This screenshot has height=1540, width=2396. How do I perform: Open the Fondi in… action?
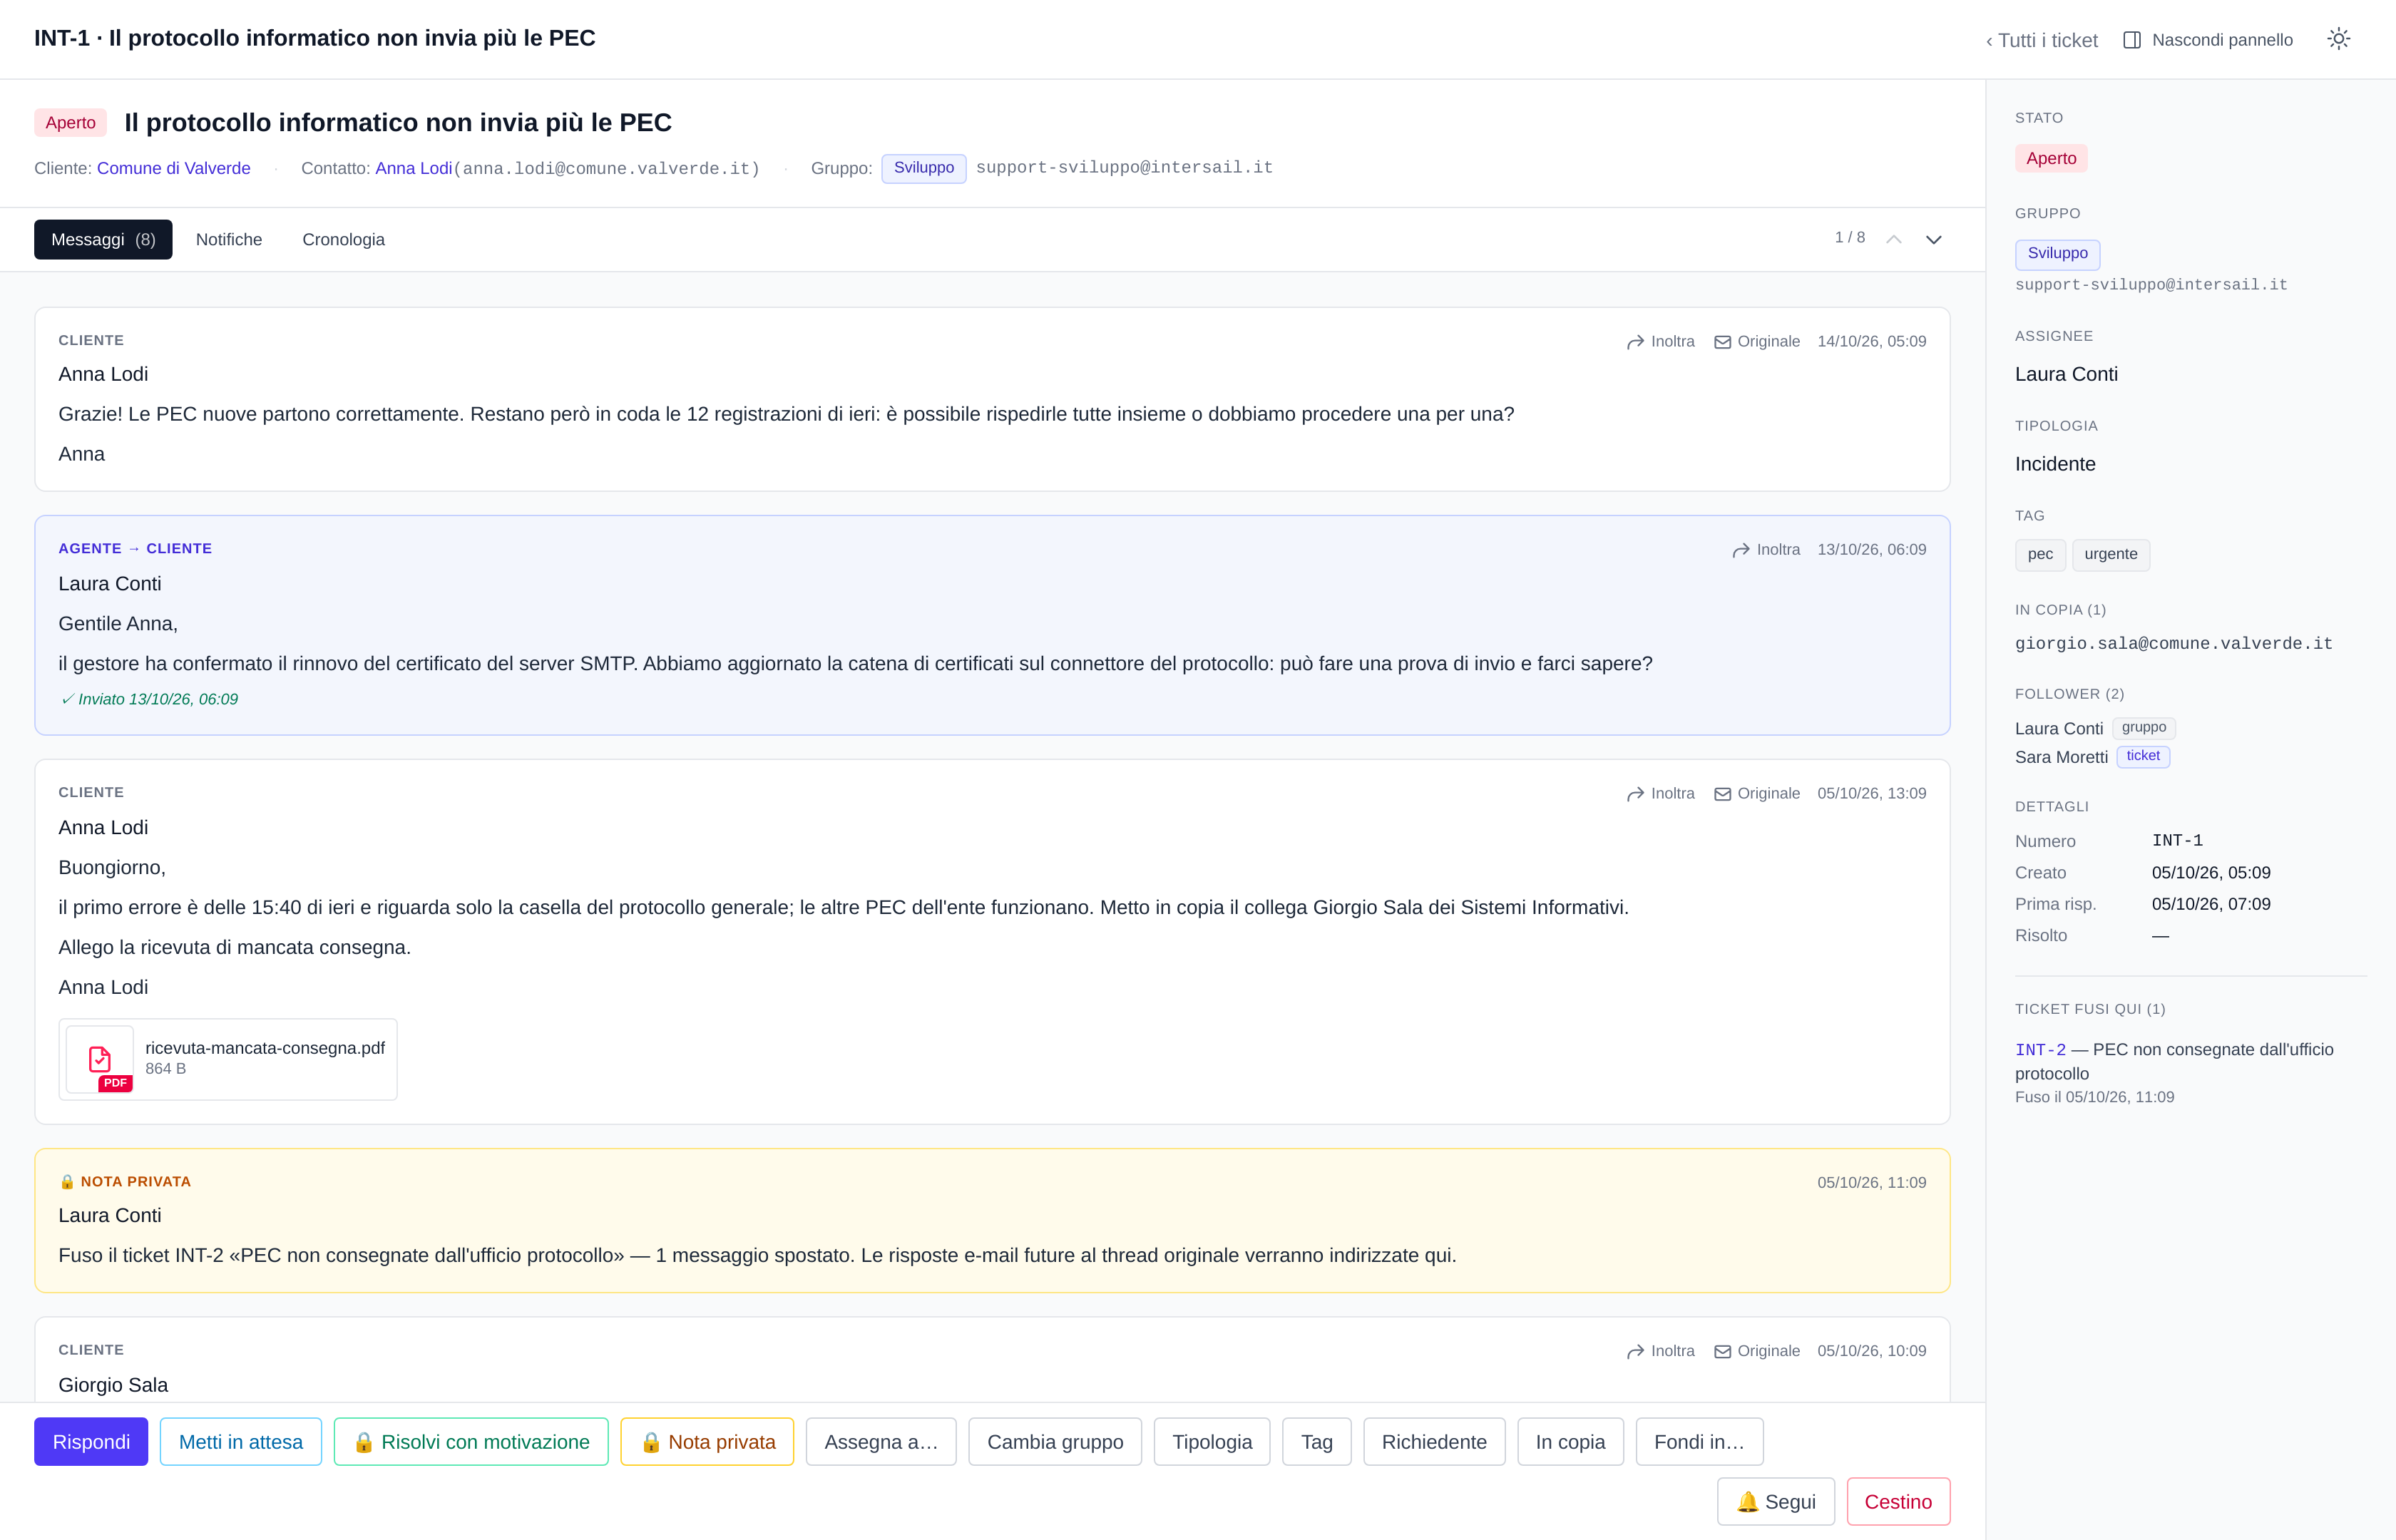click(1699, 1441)
